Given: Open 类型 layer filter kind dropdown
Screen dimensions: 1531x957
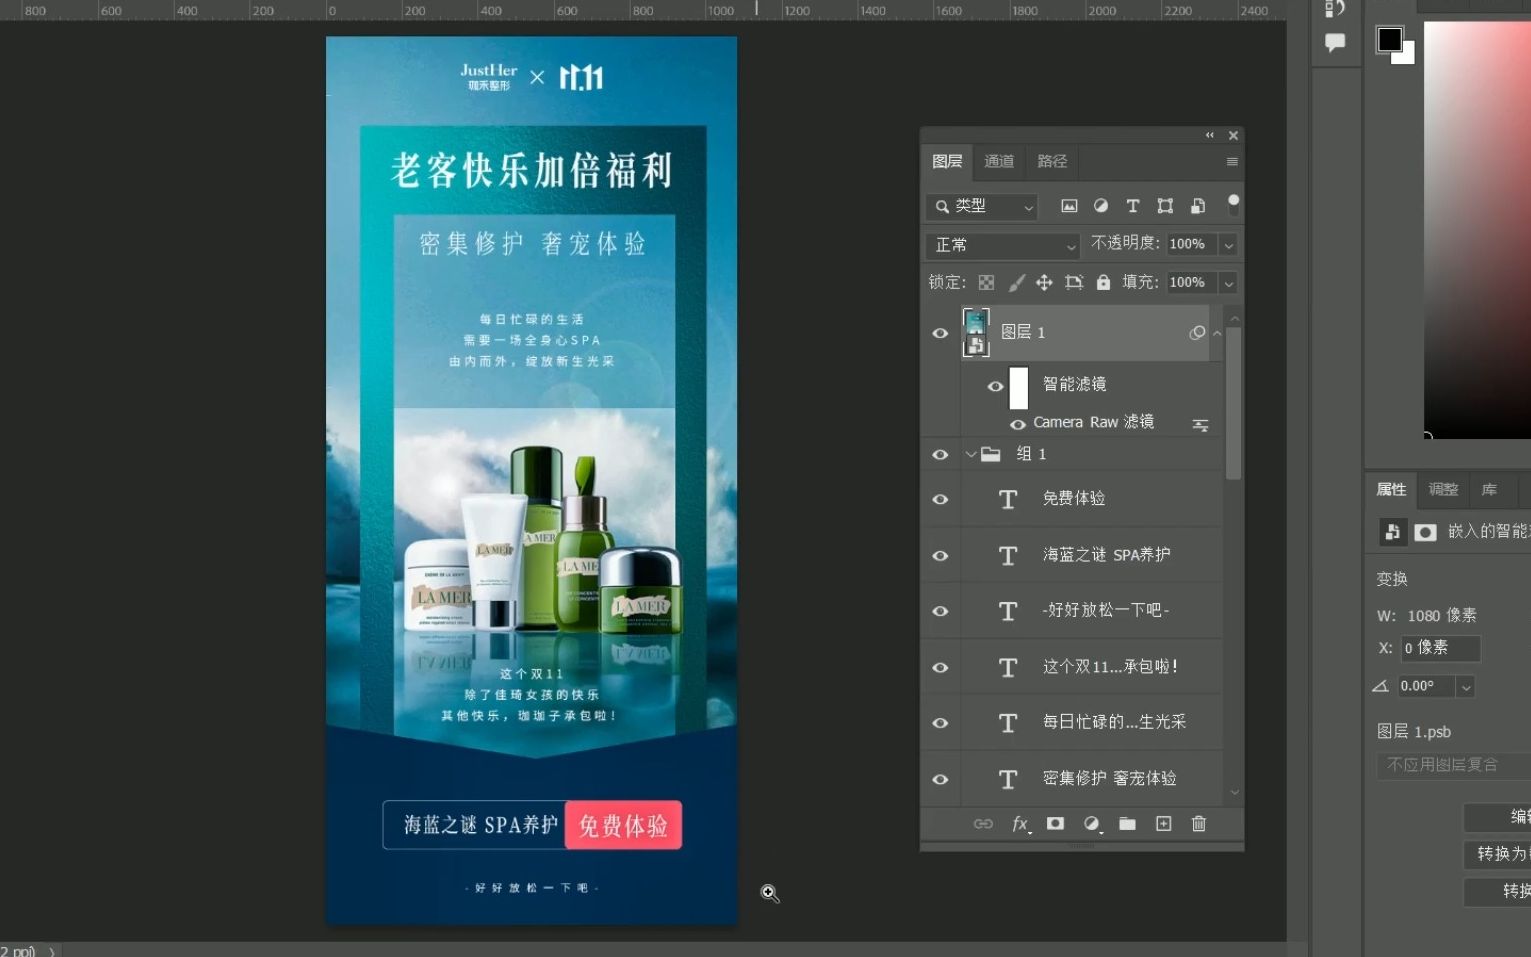Looking at the screenshot, I should [x=981, y=206].
